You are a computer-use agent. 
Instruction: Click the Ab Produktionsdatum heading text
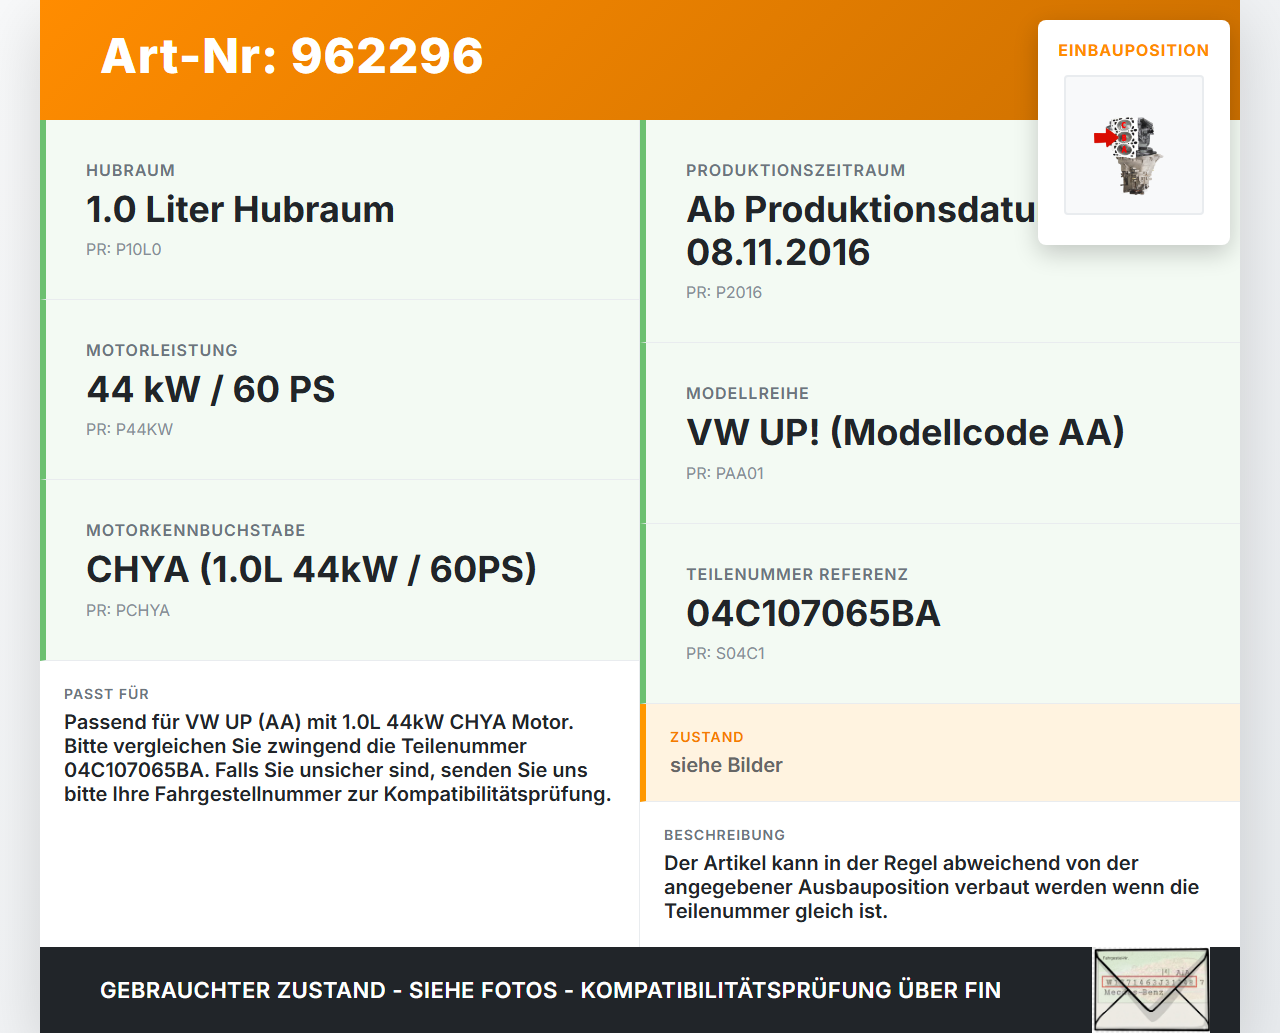(x=861, y=210)
